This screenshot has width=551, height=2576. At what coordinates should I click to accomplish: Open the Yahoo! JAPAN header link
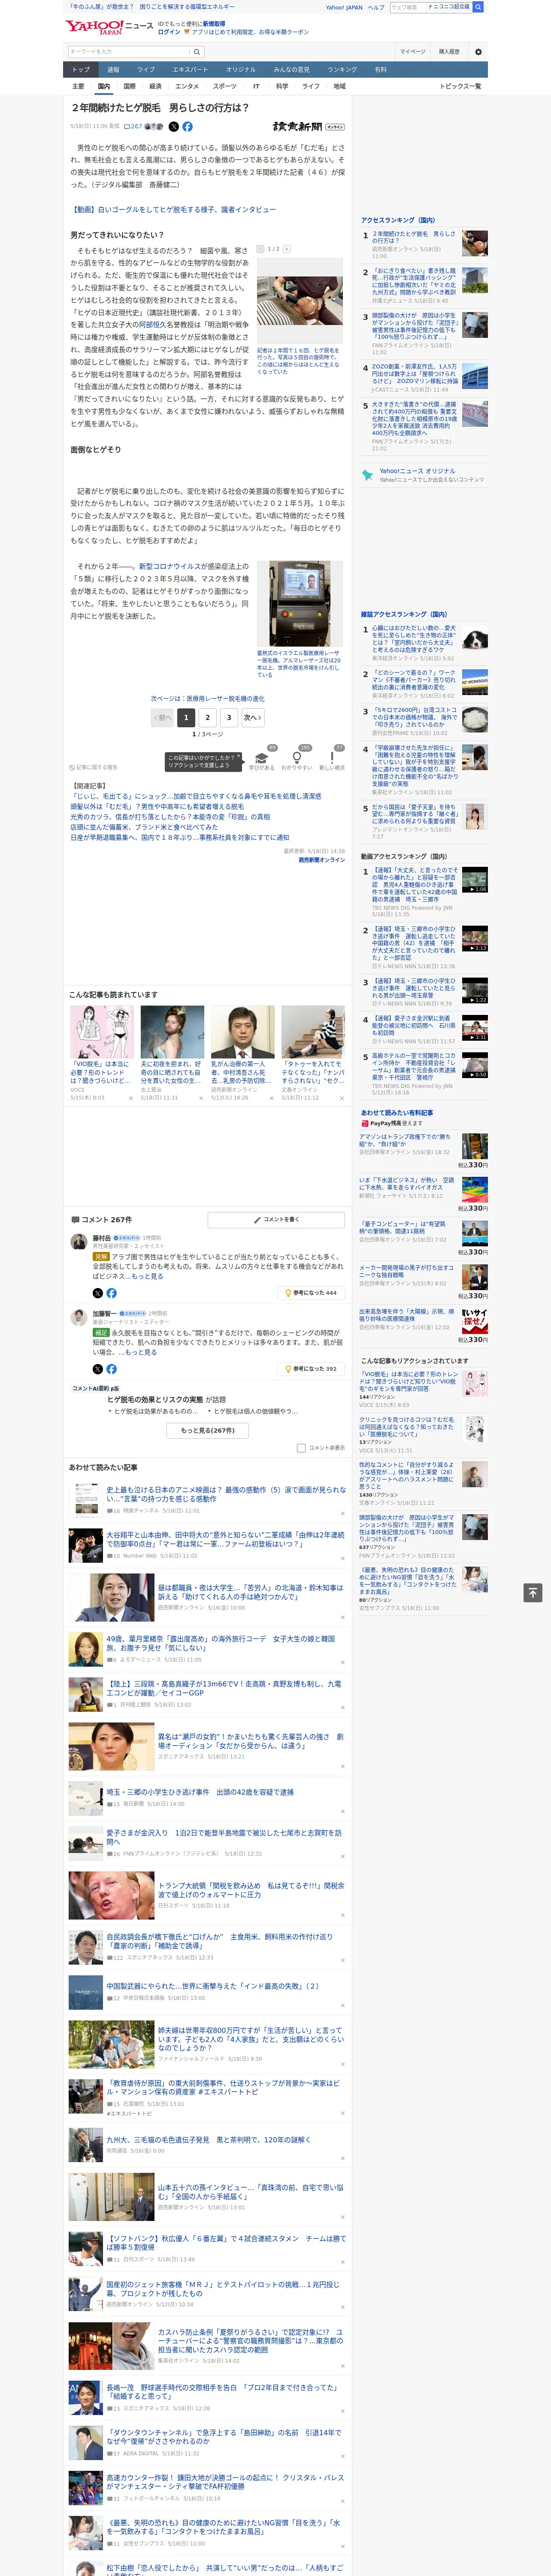coord(344,7)
